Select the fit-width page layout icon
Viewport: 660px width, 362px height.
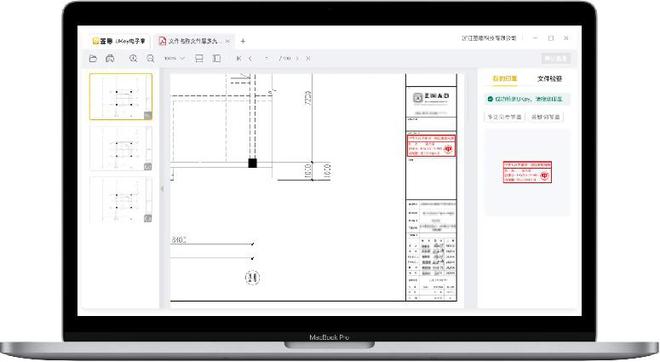click(199, 59)
